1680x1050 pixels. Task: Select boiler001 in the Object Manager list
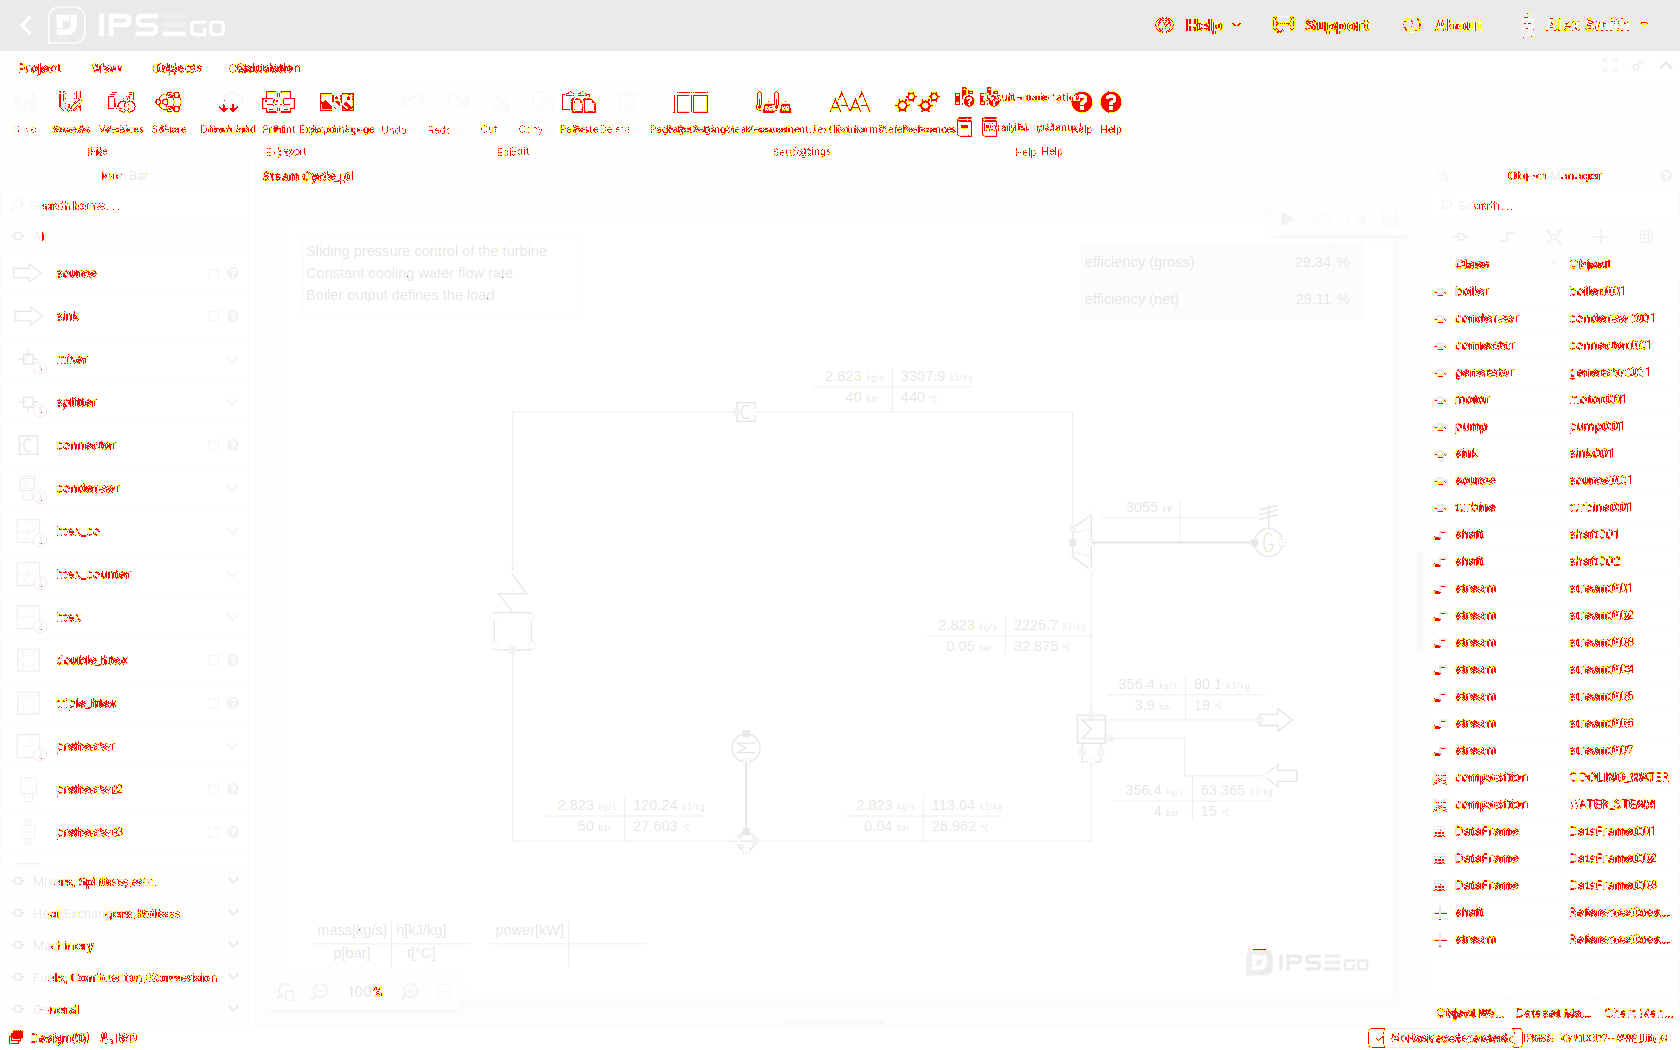click(x=1597, y=291)
